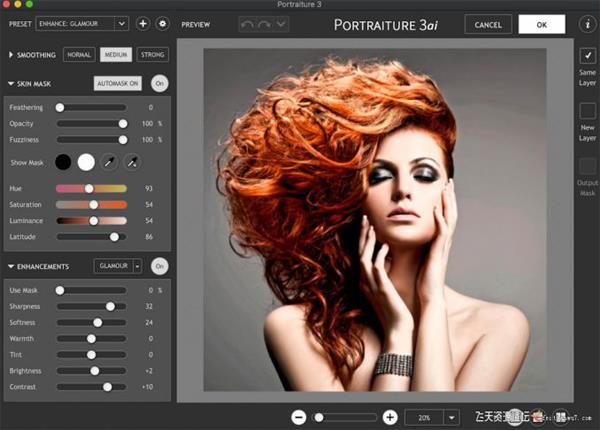600x430 pixels.
Task: Toggle the Skin Mask On switch
Action: (159, 84)
